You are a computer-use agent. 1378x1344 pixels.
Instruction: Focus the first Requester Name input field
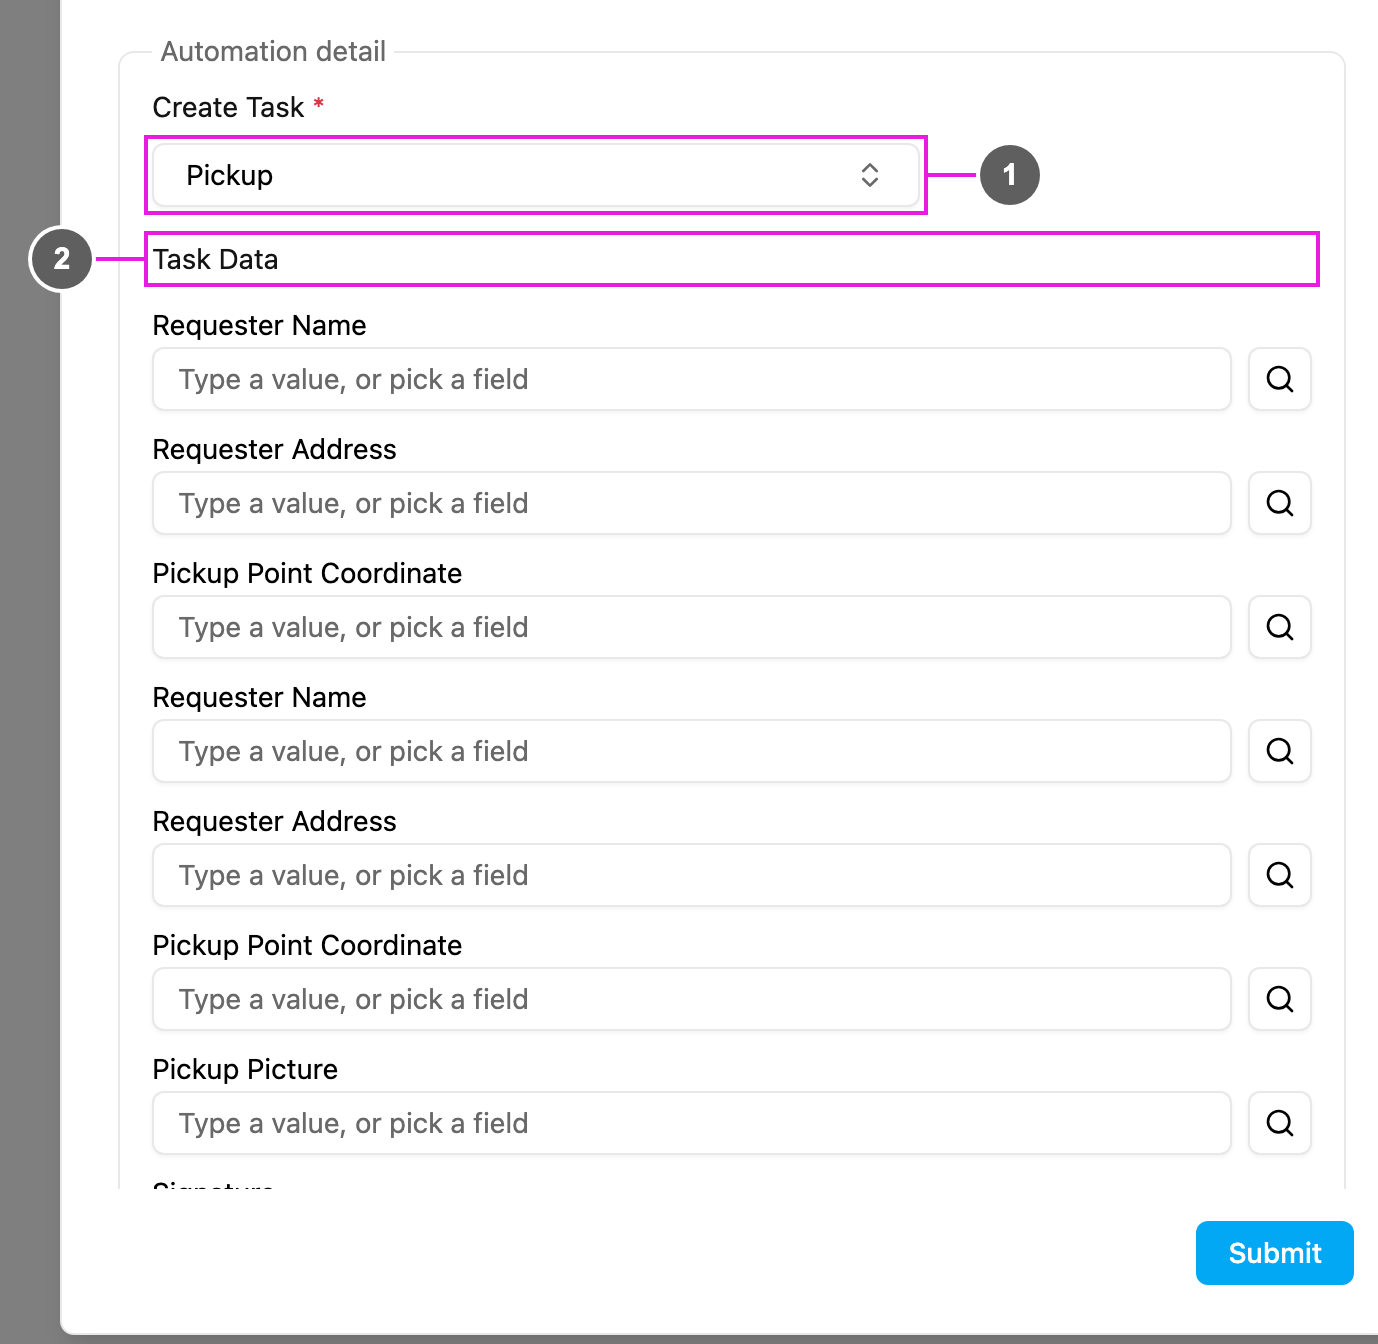pyautogui.click(x=692, y=379)
